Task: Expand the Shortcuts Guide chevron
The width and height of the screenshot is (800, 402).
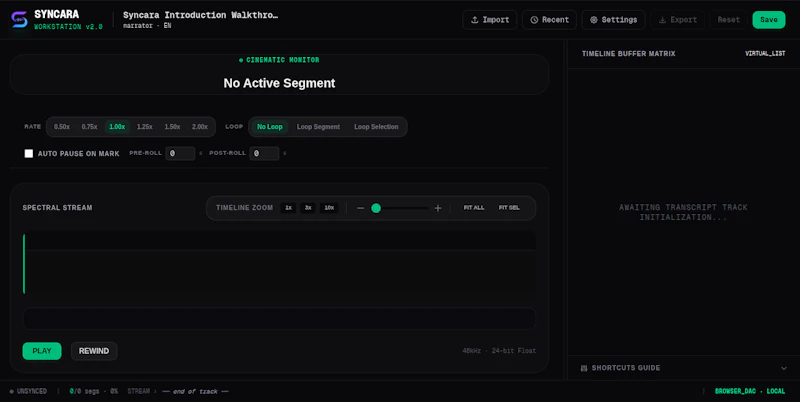Action: click(784, 368)
